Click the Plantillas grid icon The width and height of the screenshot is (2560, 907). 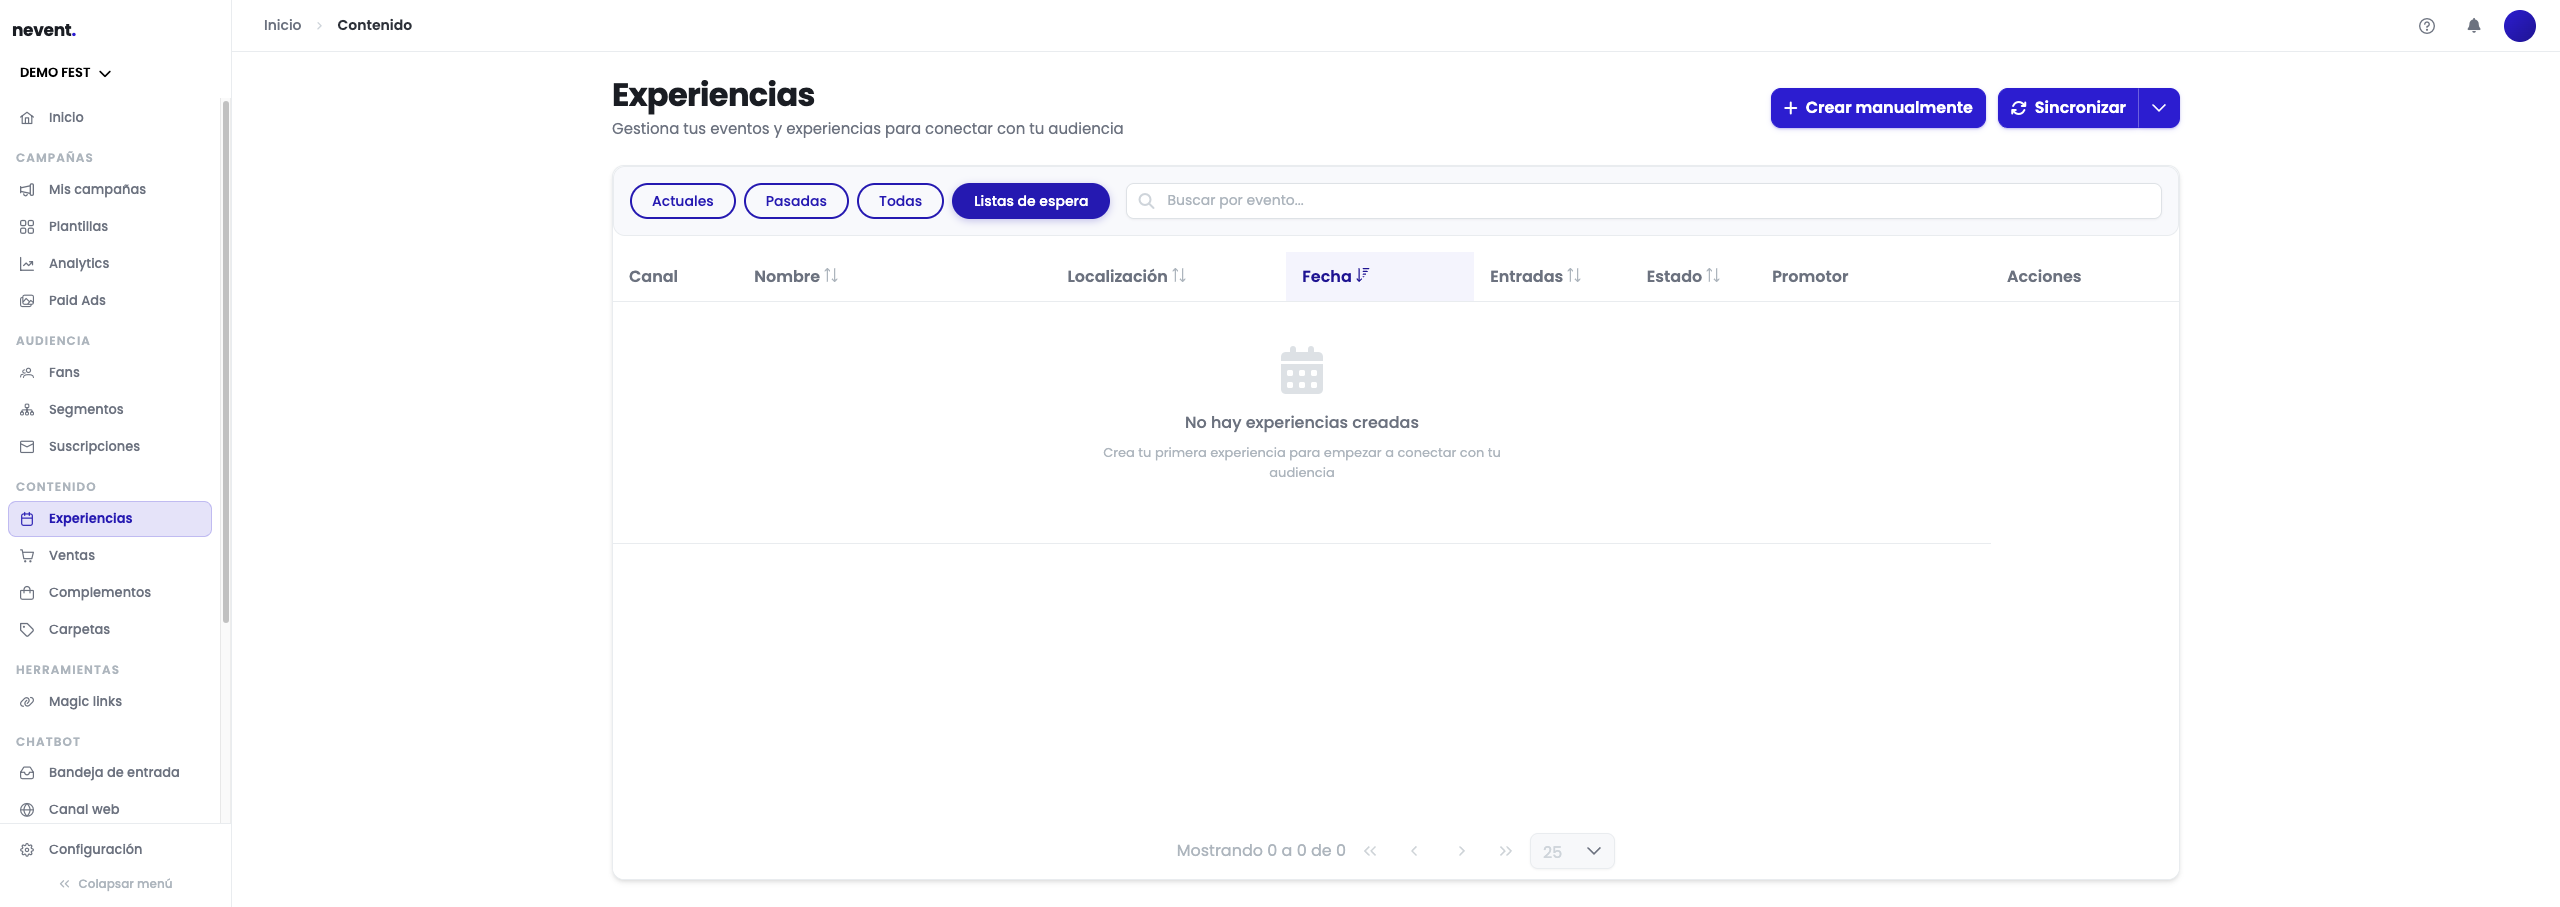[27, 227]
